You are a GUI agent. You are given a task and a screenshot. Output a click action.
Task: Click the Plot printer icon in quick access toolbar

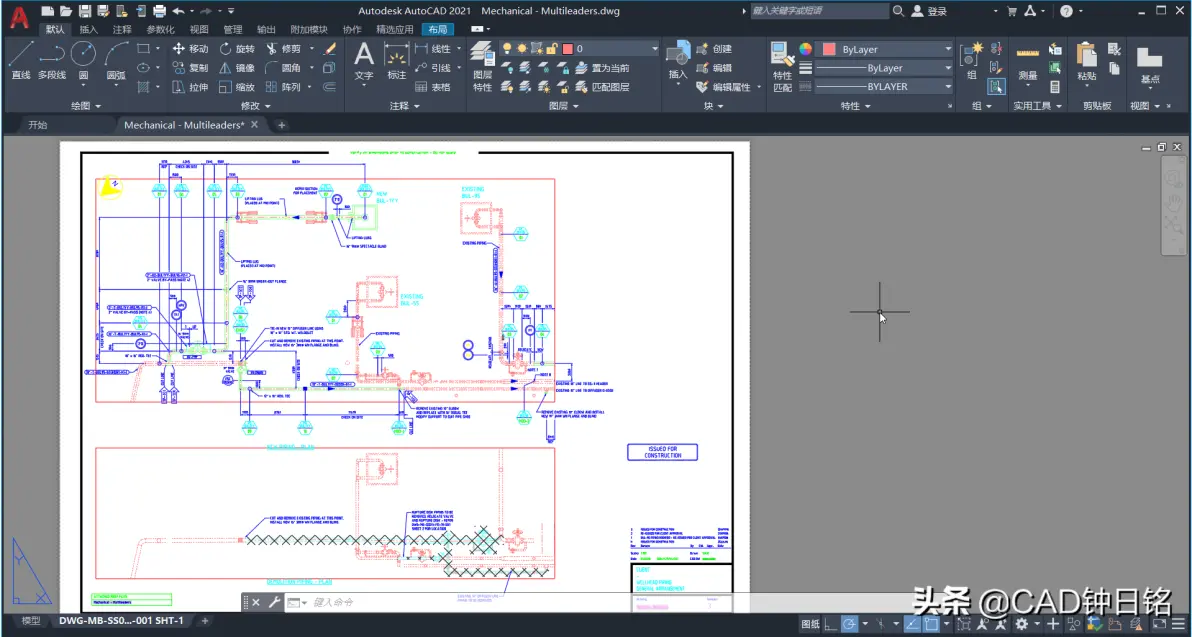point(159,11)
